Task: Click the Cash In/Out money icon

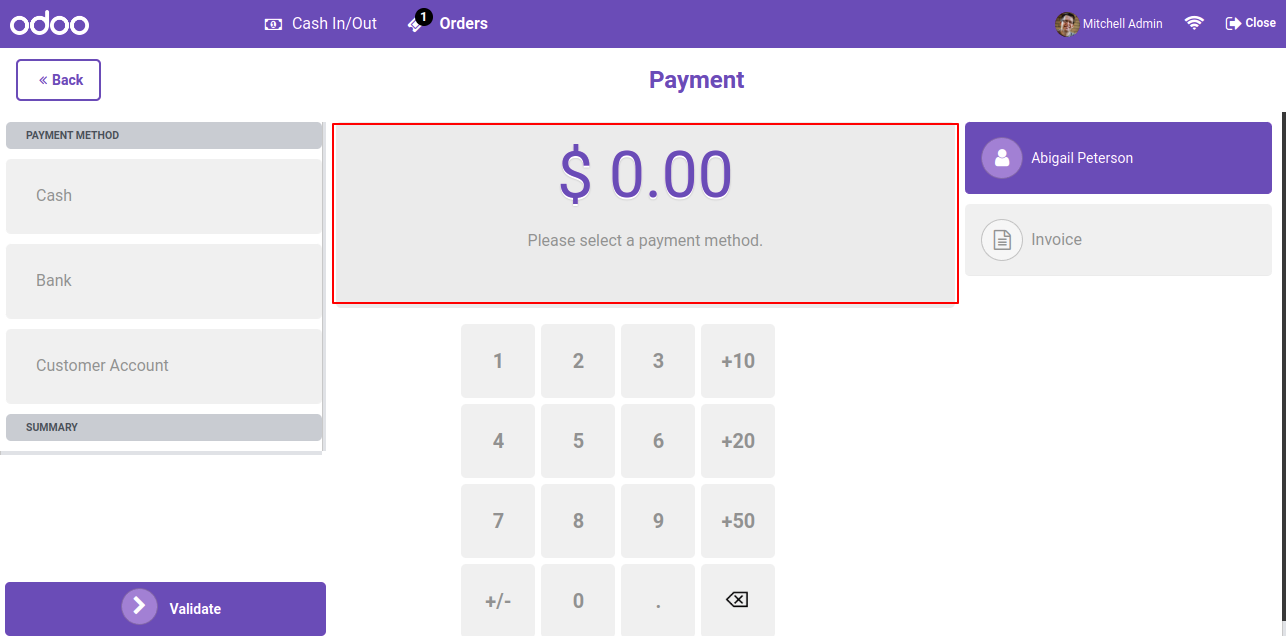Action: point(273,24)
